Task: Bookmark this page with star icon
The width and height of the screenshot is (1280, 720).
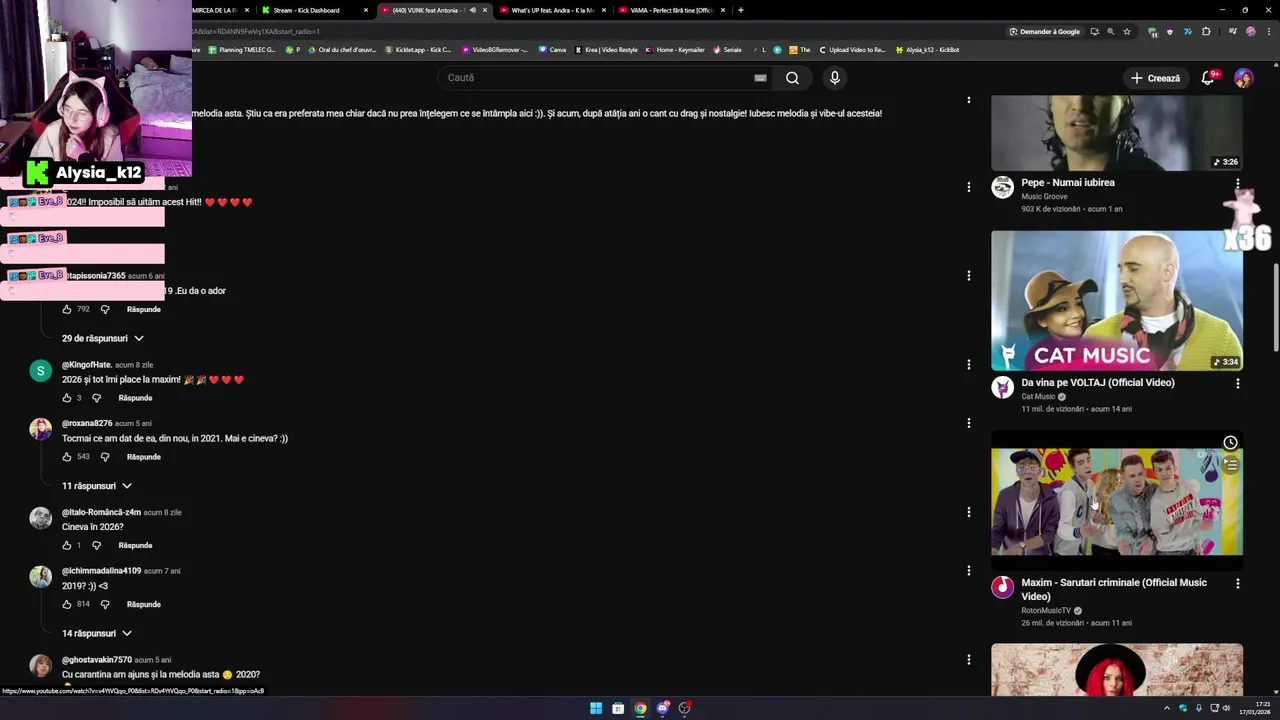Action: tap(1127, 31)
